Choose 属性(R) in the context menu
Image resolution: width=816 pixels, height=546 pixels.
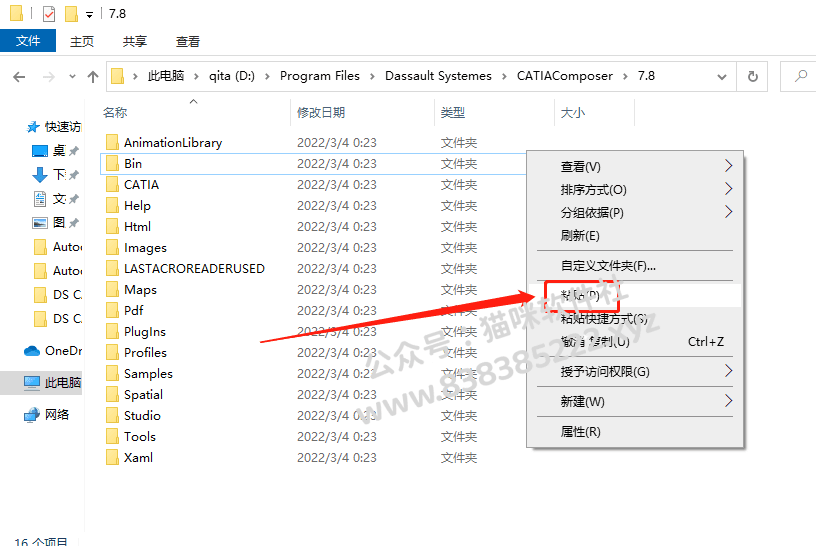pos(635,431)
